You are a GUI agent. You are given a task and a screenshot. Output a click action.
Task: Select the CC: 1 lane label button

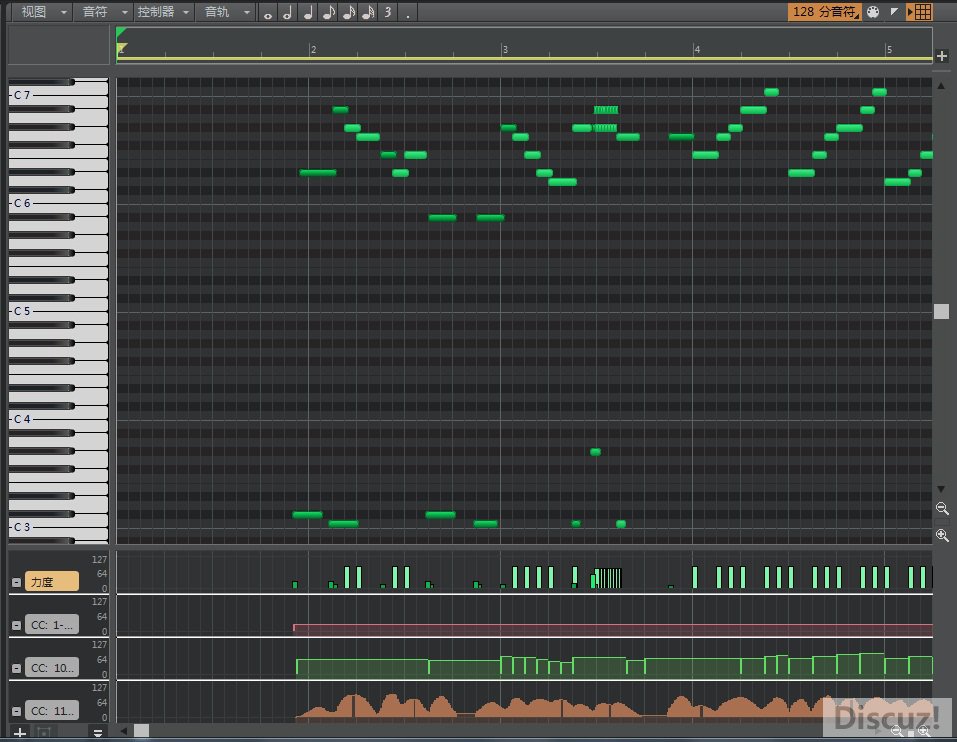[x=52, y=625]
